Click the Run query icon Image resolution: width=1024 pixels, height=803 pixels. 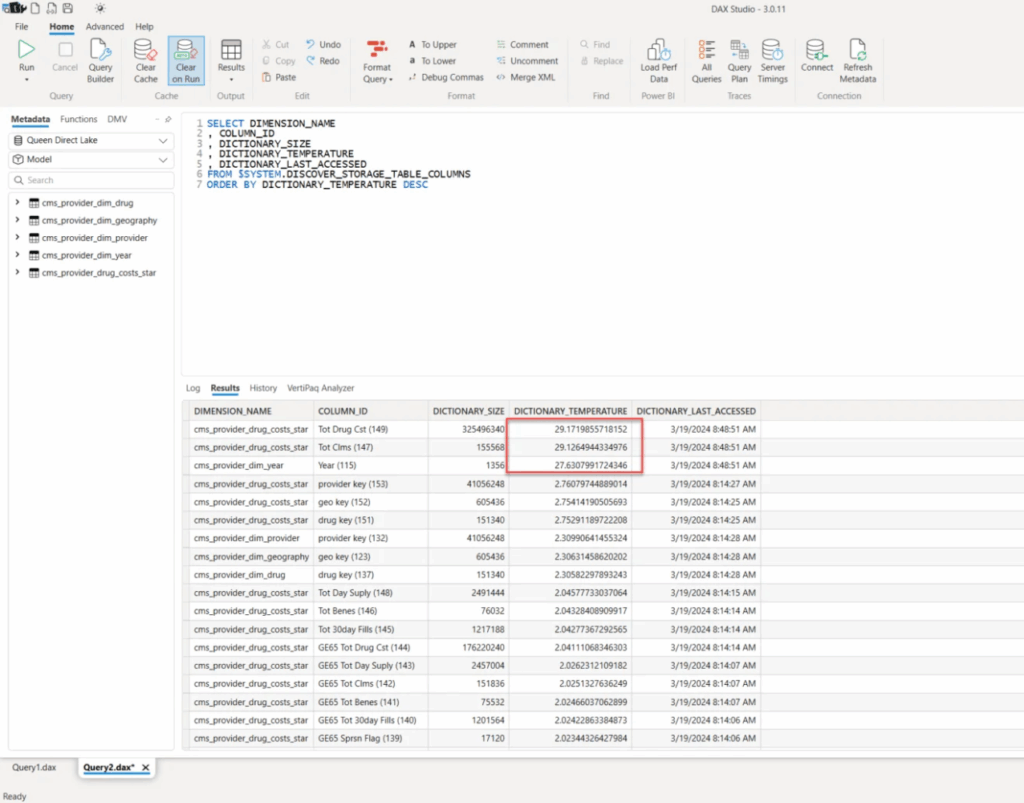27,52
